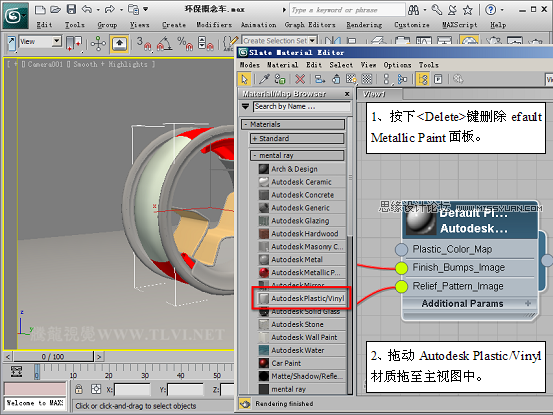Expand the Standard materials group
Screen dimensions: 553x415
[x=297, y=139]
